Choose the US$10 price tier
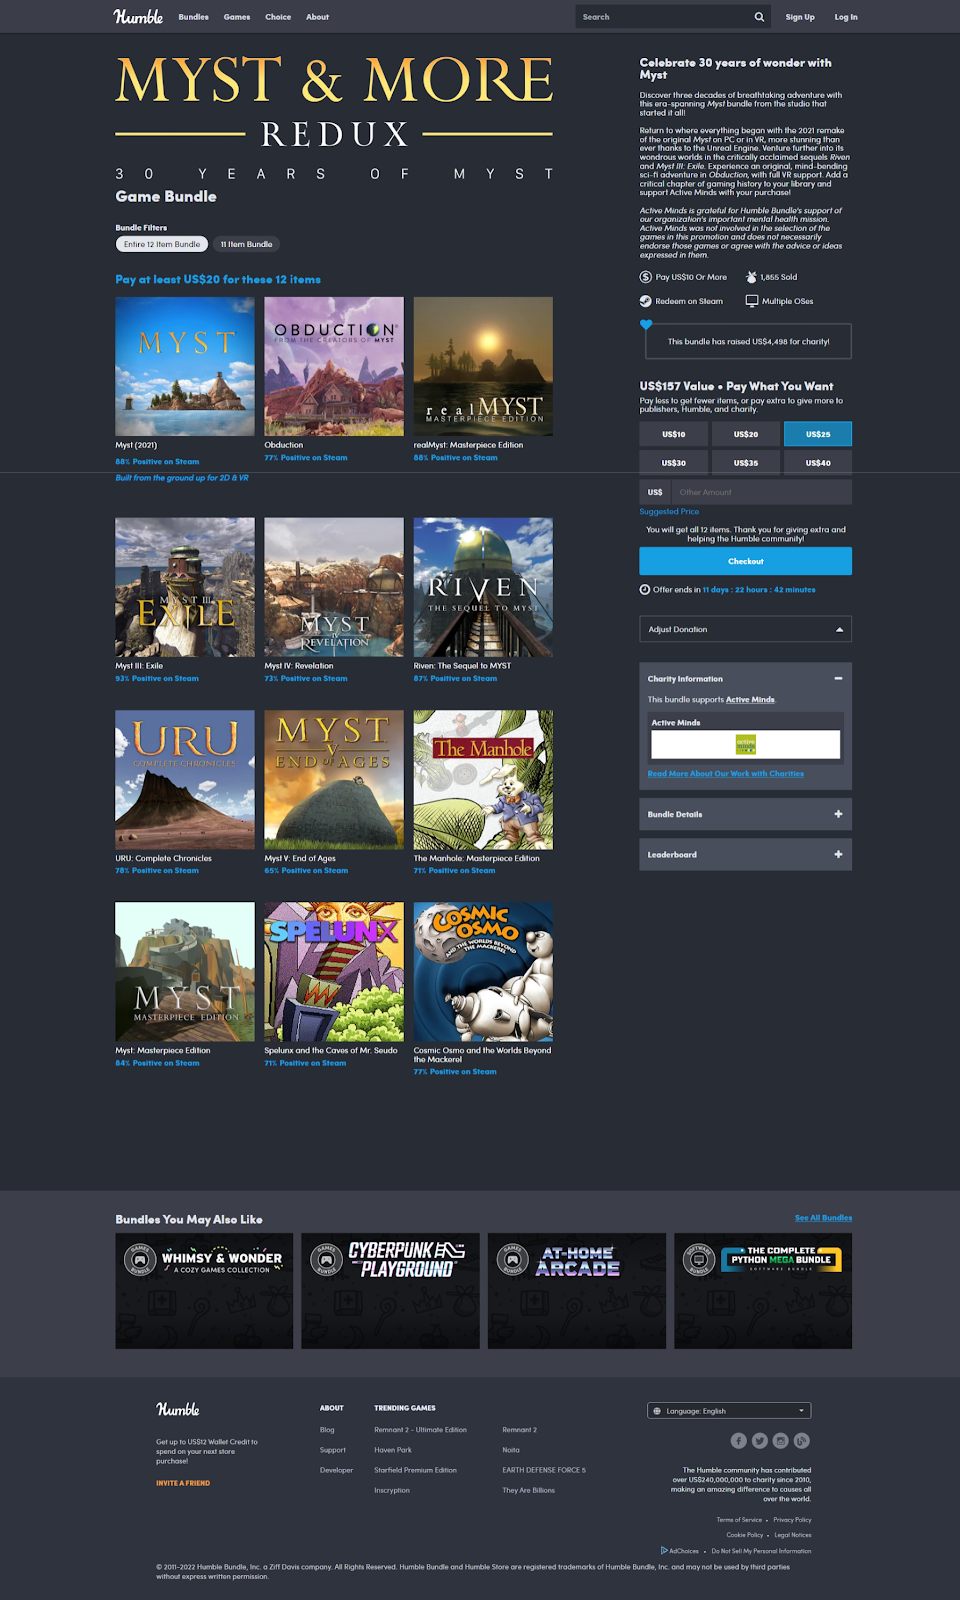Screen dimensions: 960x1600 674,434
